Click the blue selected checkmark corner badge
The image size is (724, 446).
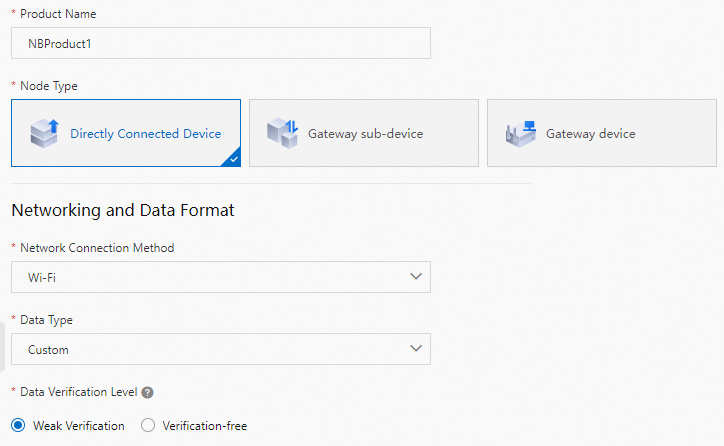pyautogui.click(x=233, y=158)
